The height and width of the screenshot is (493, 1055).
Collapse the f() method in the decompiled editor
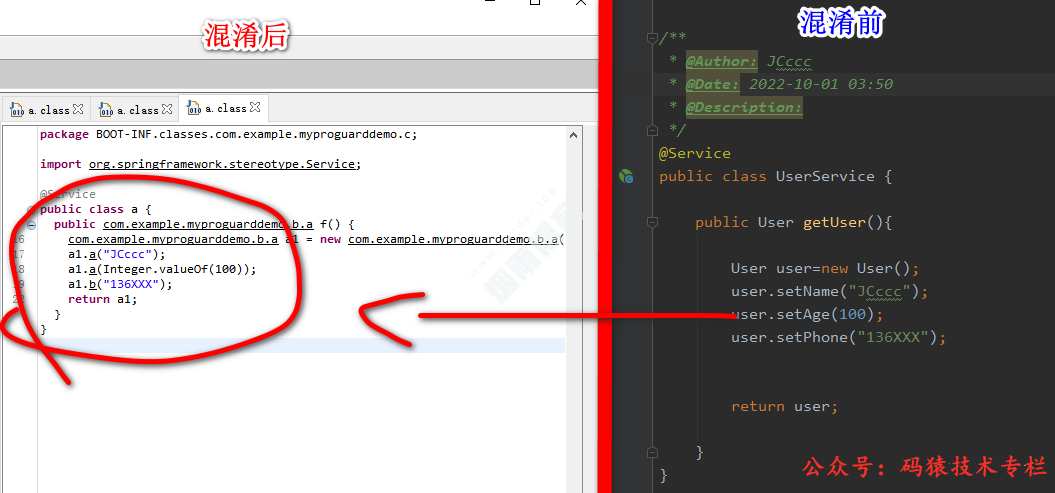(x=30, y=225)
